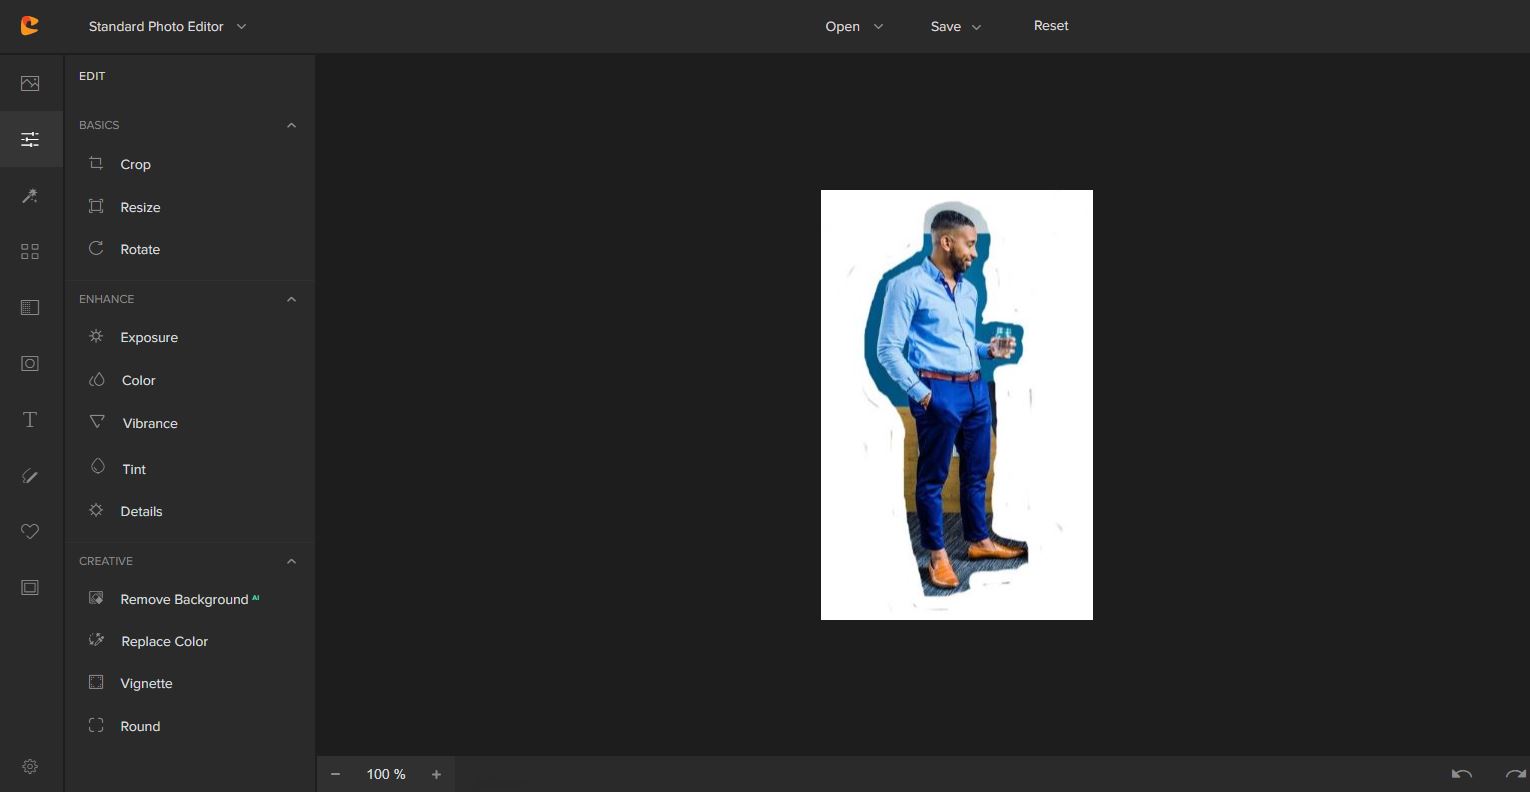The height and width of the screenshot is (792, 1530).
Task: Click the four-squares elements sidebar icon
Action: click(30, 252)
